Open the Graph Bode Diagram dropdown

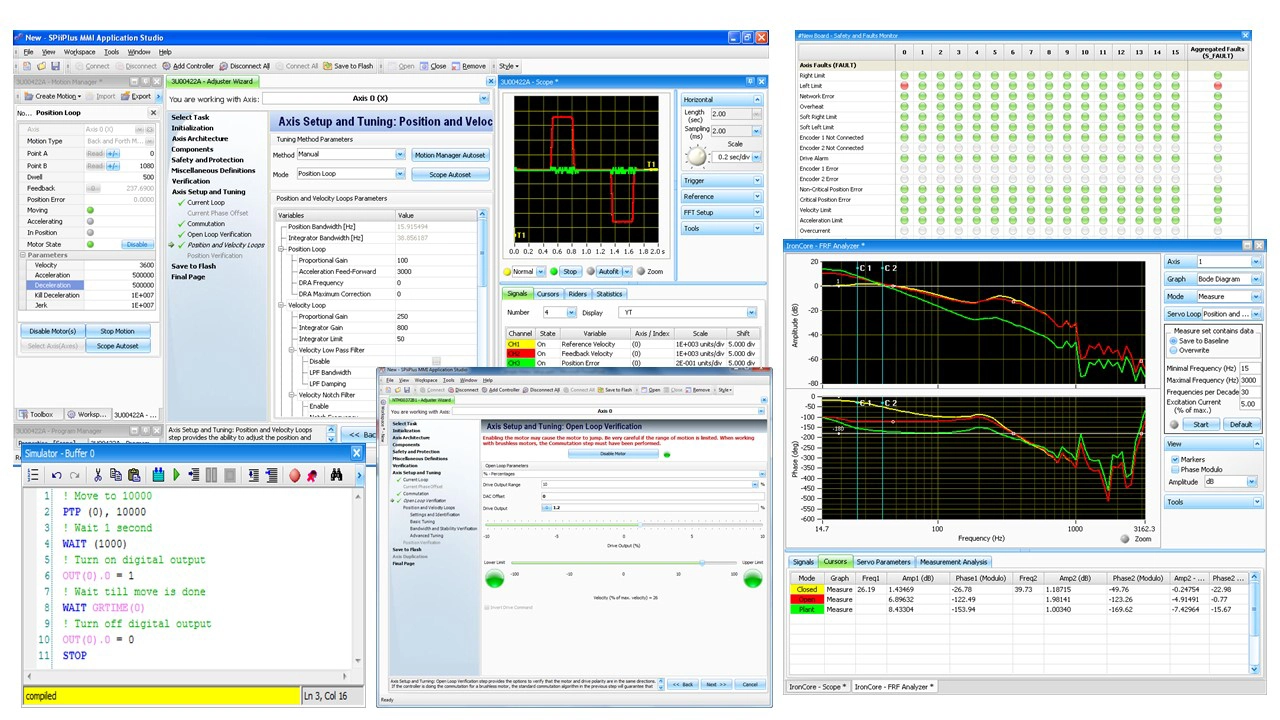coord(1256,279)
